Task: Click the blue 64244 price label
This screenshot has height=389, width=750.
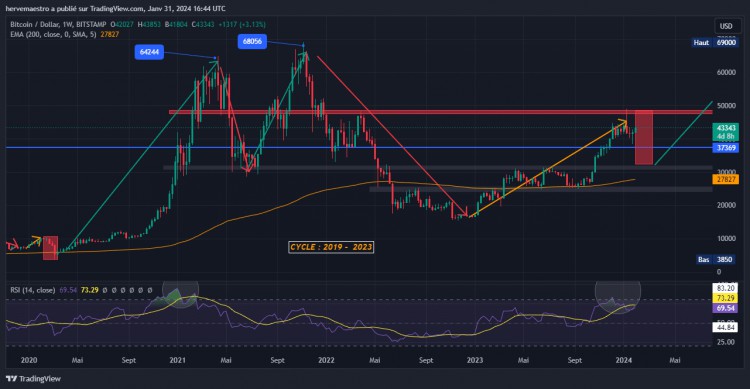Action: [149, 52]
